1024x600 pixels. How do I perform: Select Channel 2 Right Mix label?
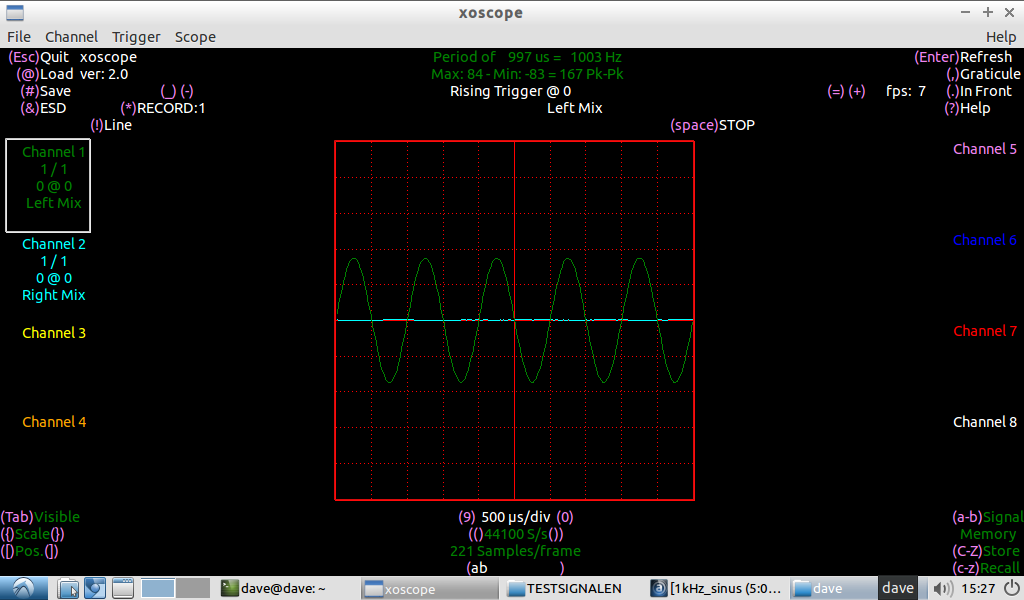pos(54,295)
